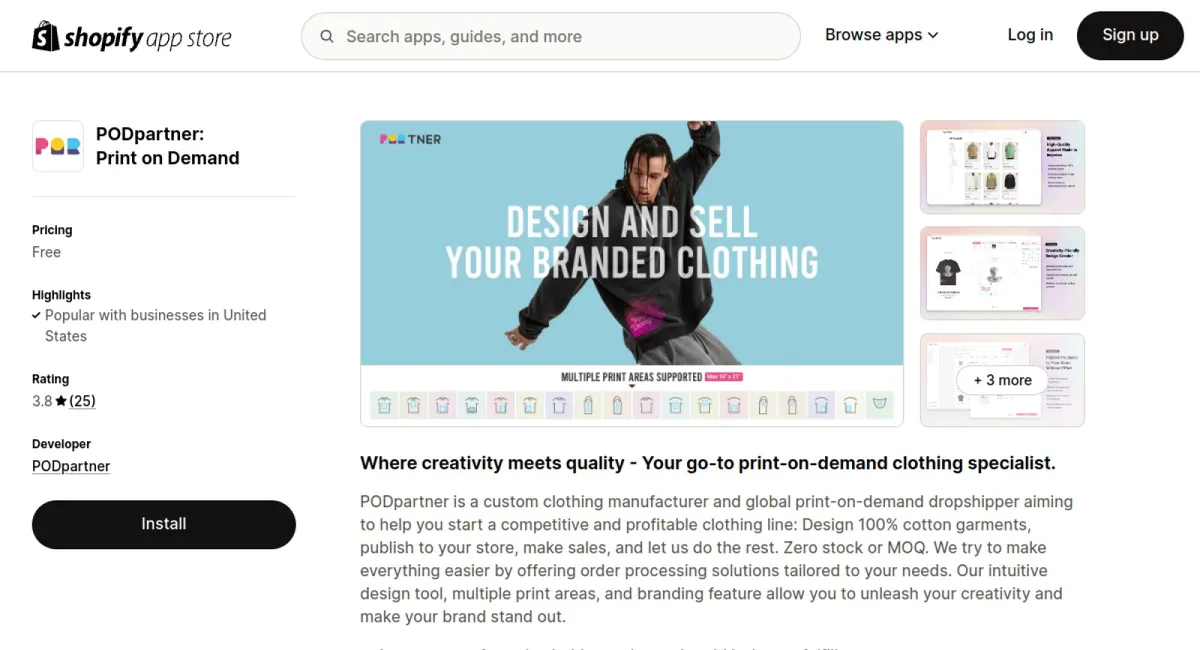
Task: Open the (25) reviews link
Action: (82, 401)
